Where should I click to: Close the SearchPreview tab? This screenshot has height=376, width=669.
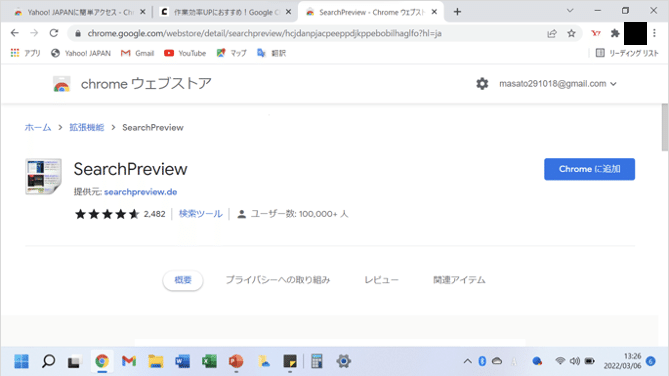(434, 12)
